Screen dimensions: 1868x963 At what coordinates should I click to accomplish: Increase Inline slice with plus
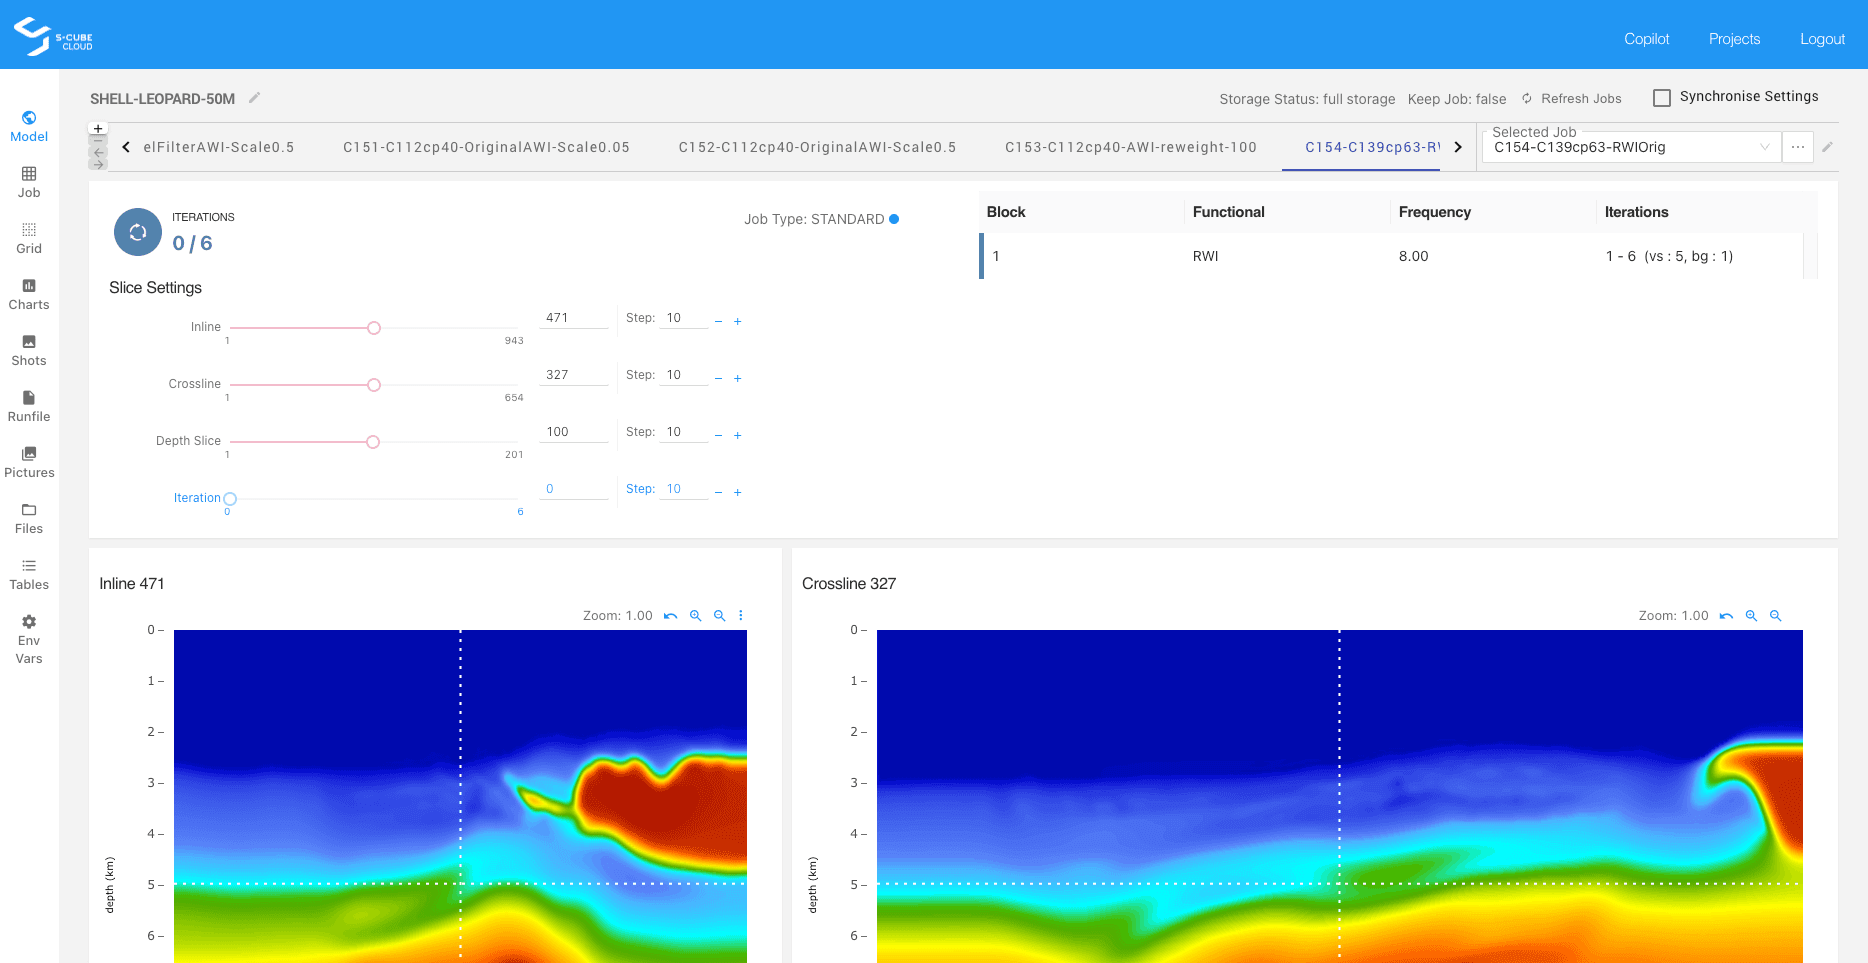[x=738, y=322]
